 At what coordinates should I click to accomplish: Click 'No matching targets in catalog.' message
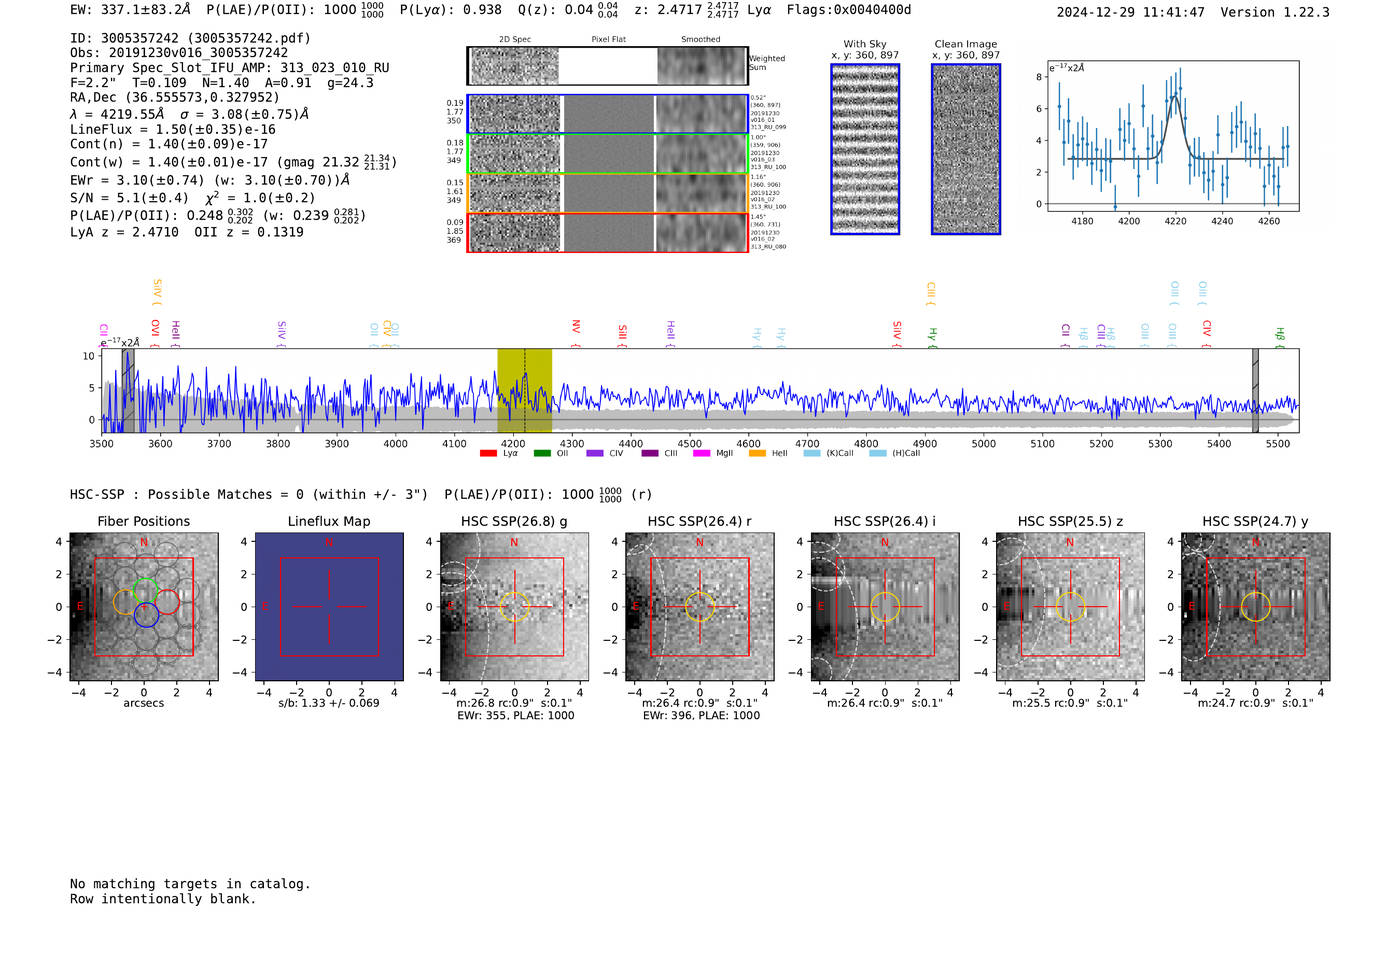(190, 884)
